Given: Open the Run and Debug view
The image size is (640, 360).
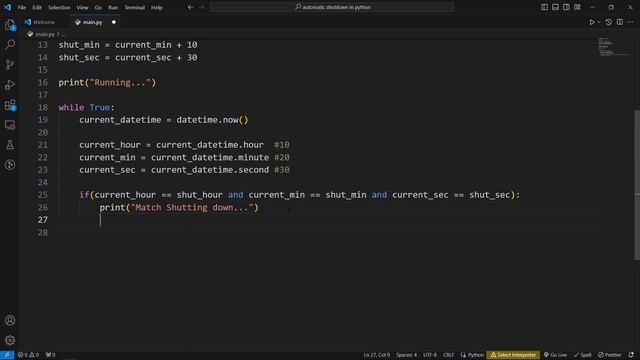Looking at the screenshot, I should tap(10, 84).
